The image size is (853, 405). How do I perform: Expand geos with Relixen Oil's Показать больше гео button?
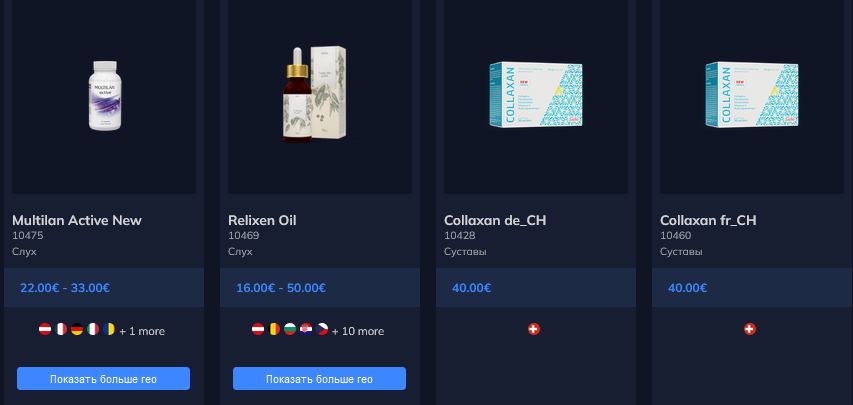click(319, 379)
